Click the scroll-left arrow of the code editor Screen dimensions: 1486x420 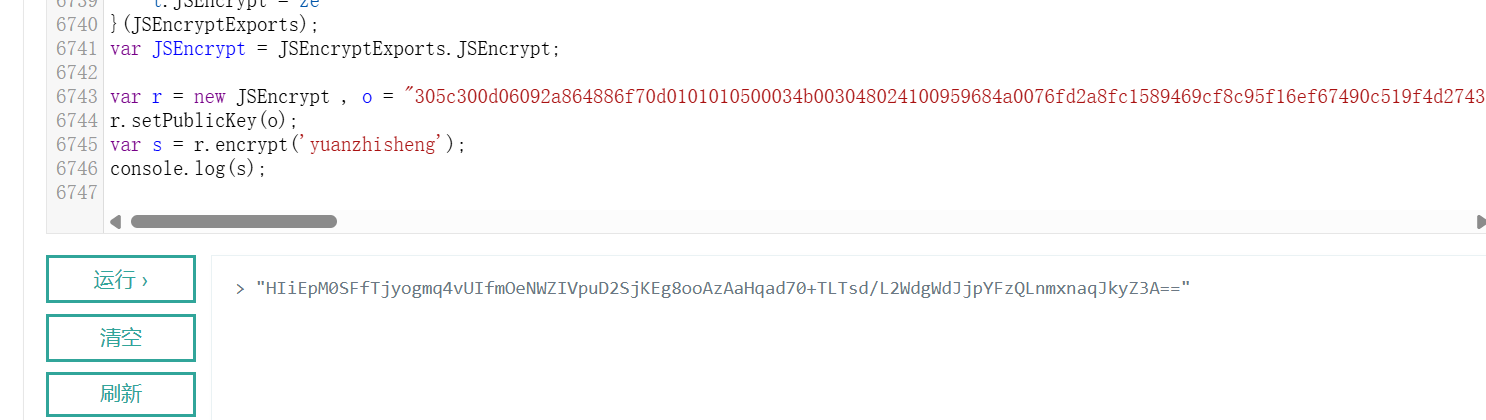115,221
